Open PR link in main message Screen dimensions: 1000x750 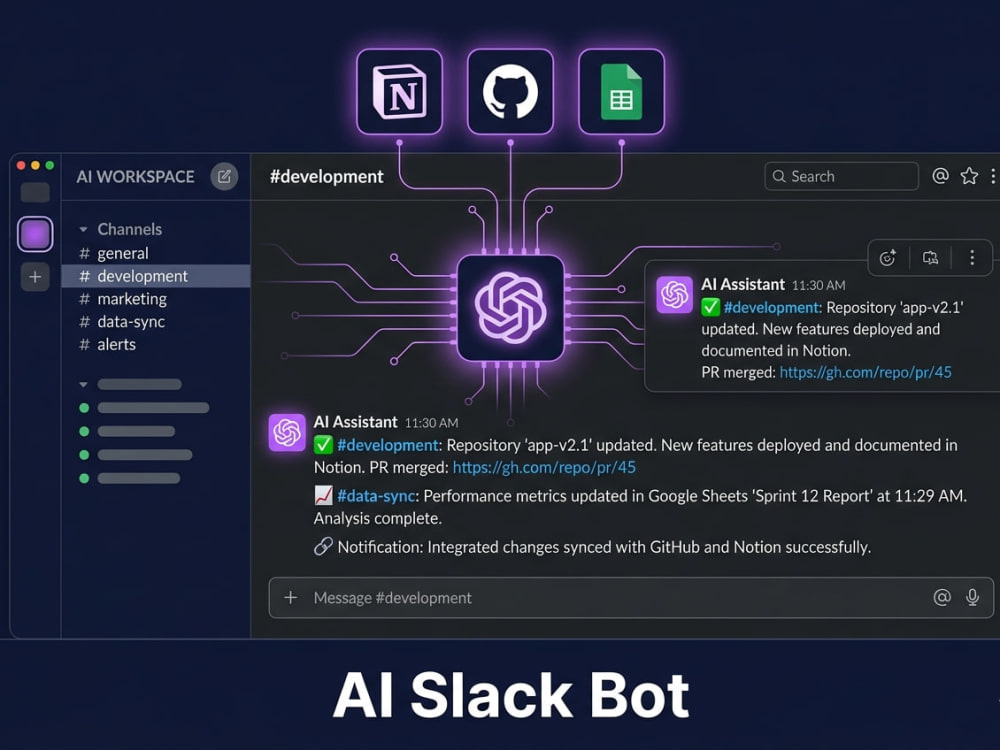(x=544, y=467)
